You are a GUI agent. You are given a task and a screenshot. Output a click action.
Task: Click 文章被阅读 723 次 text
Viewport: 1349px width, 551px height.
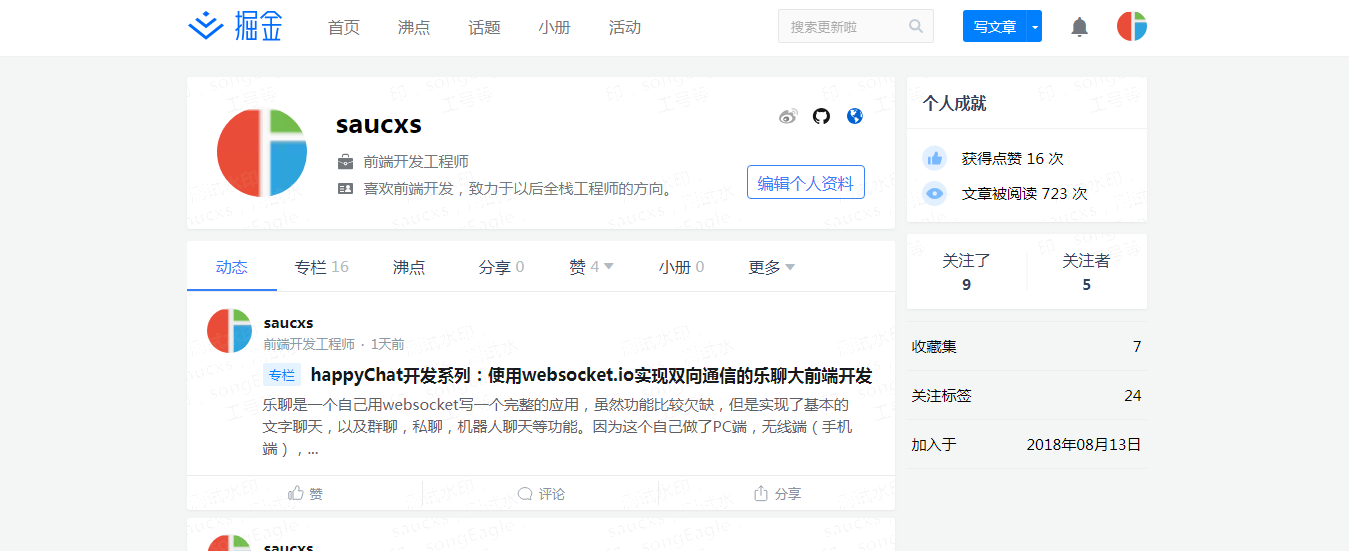1024,193
